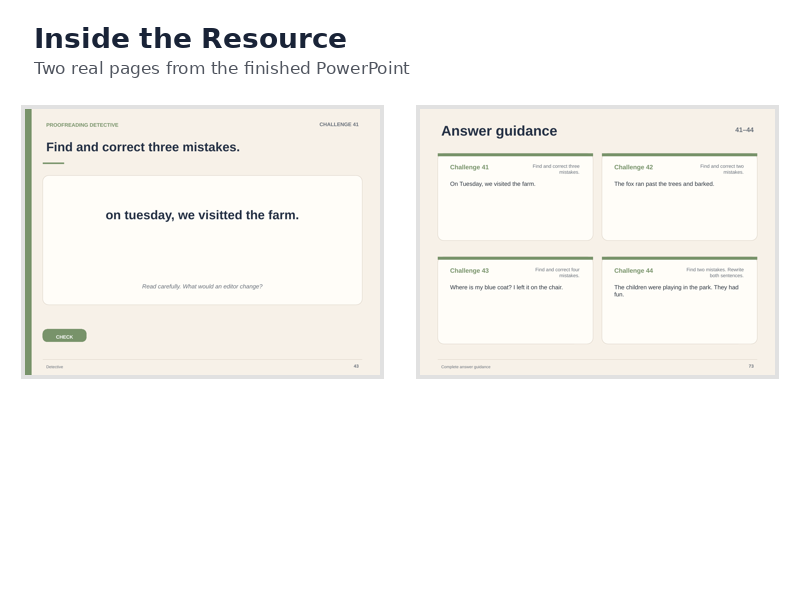Click page number 73 on the right slide

pos(751,366)
